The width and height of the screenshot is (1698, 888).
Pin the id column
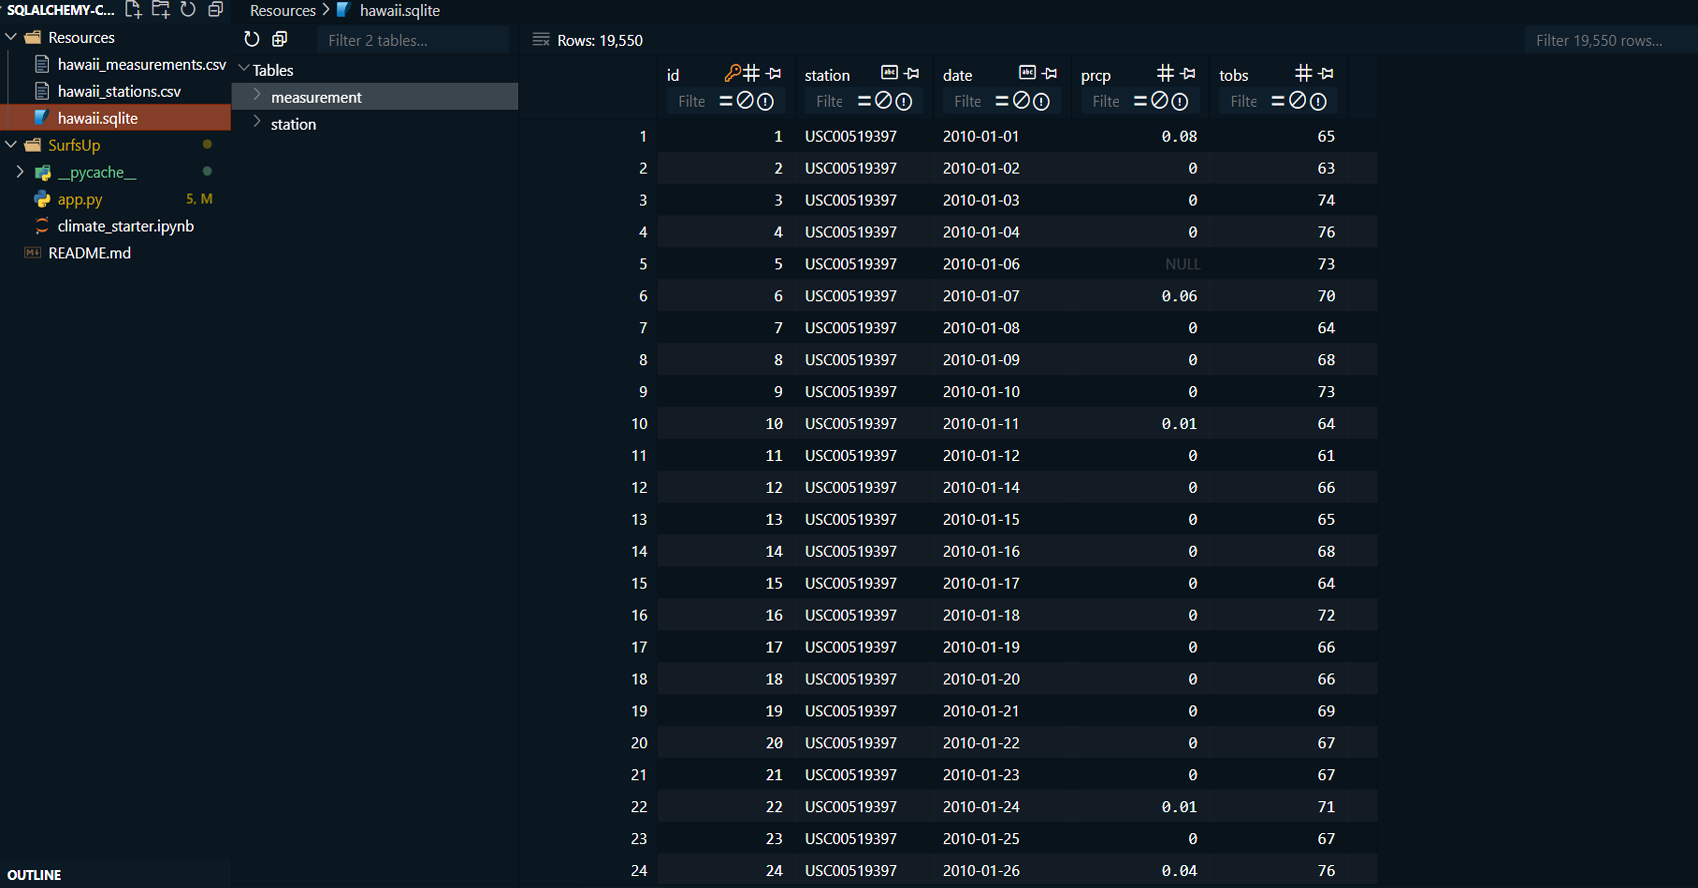pos(774,74)
